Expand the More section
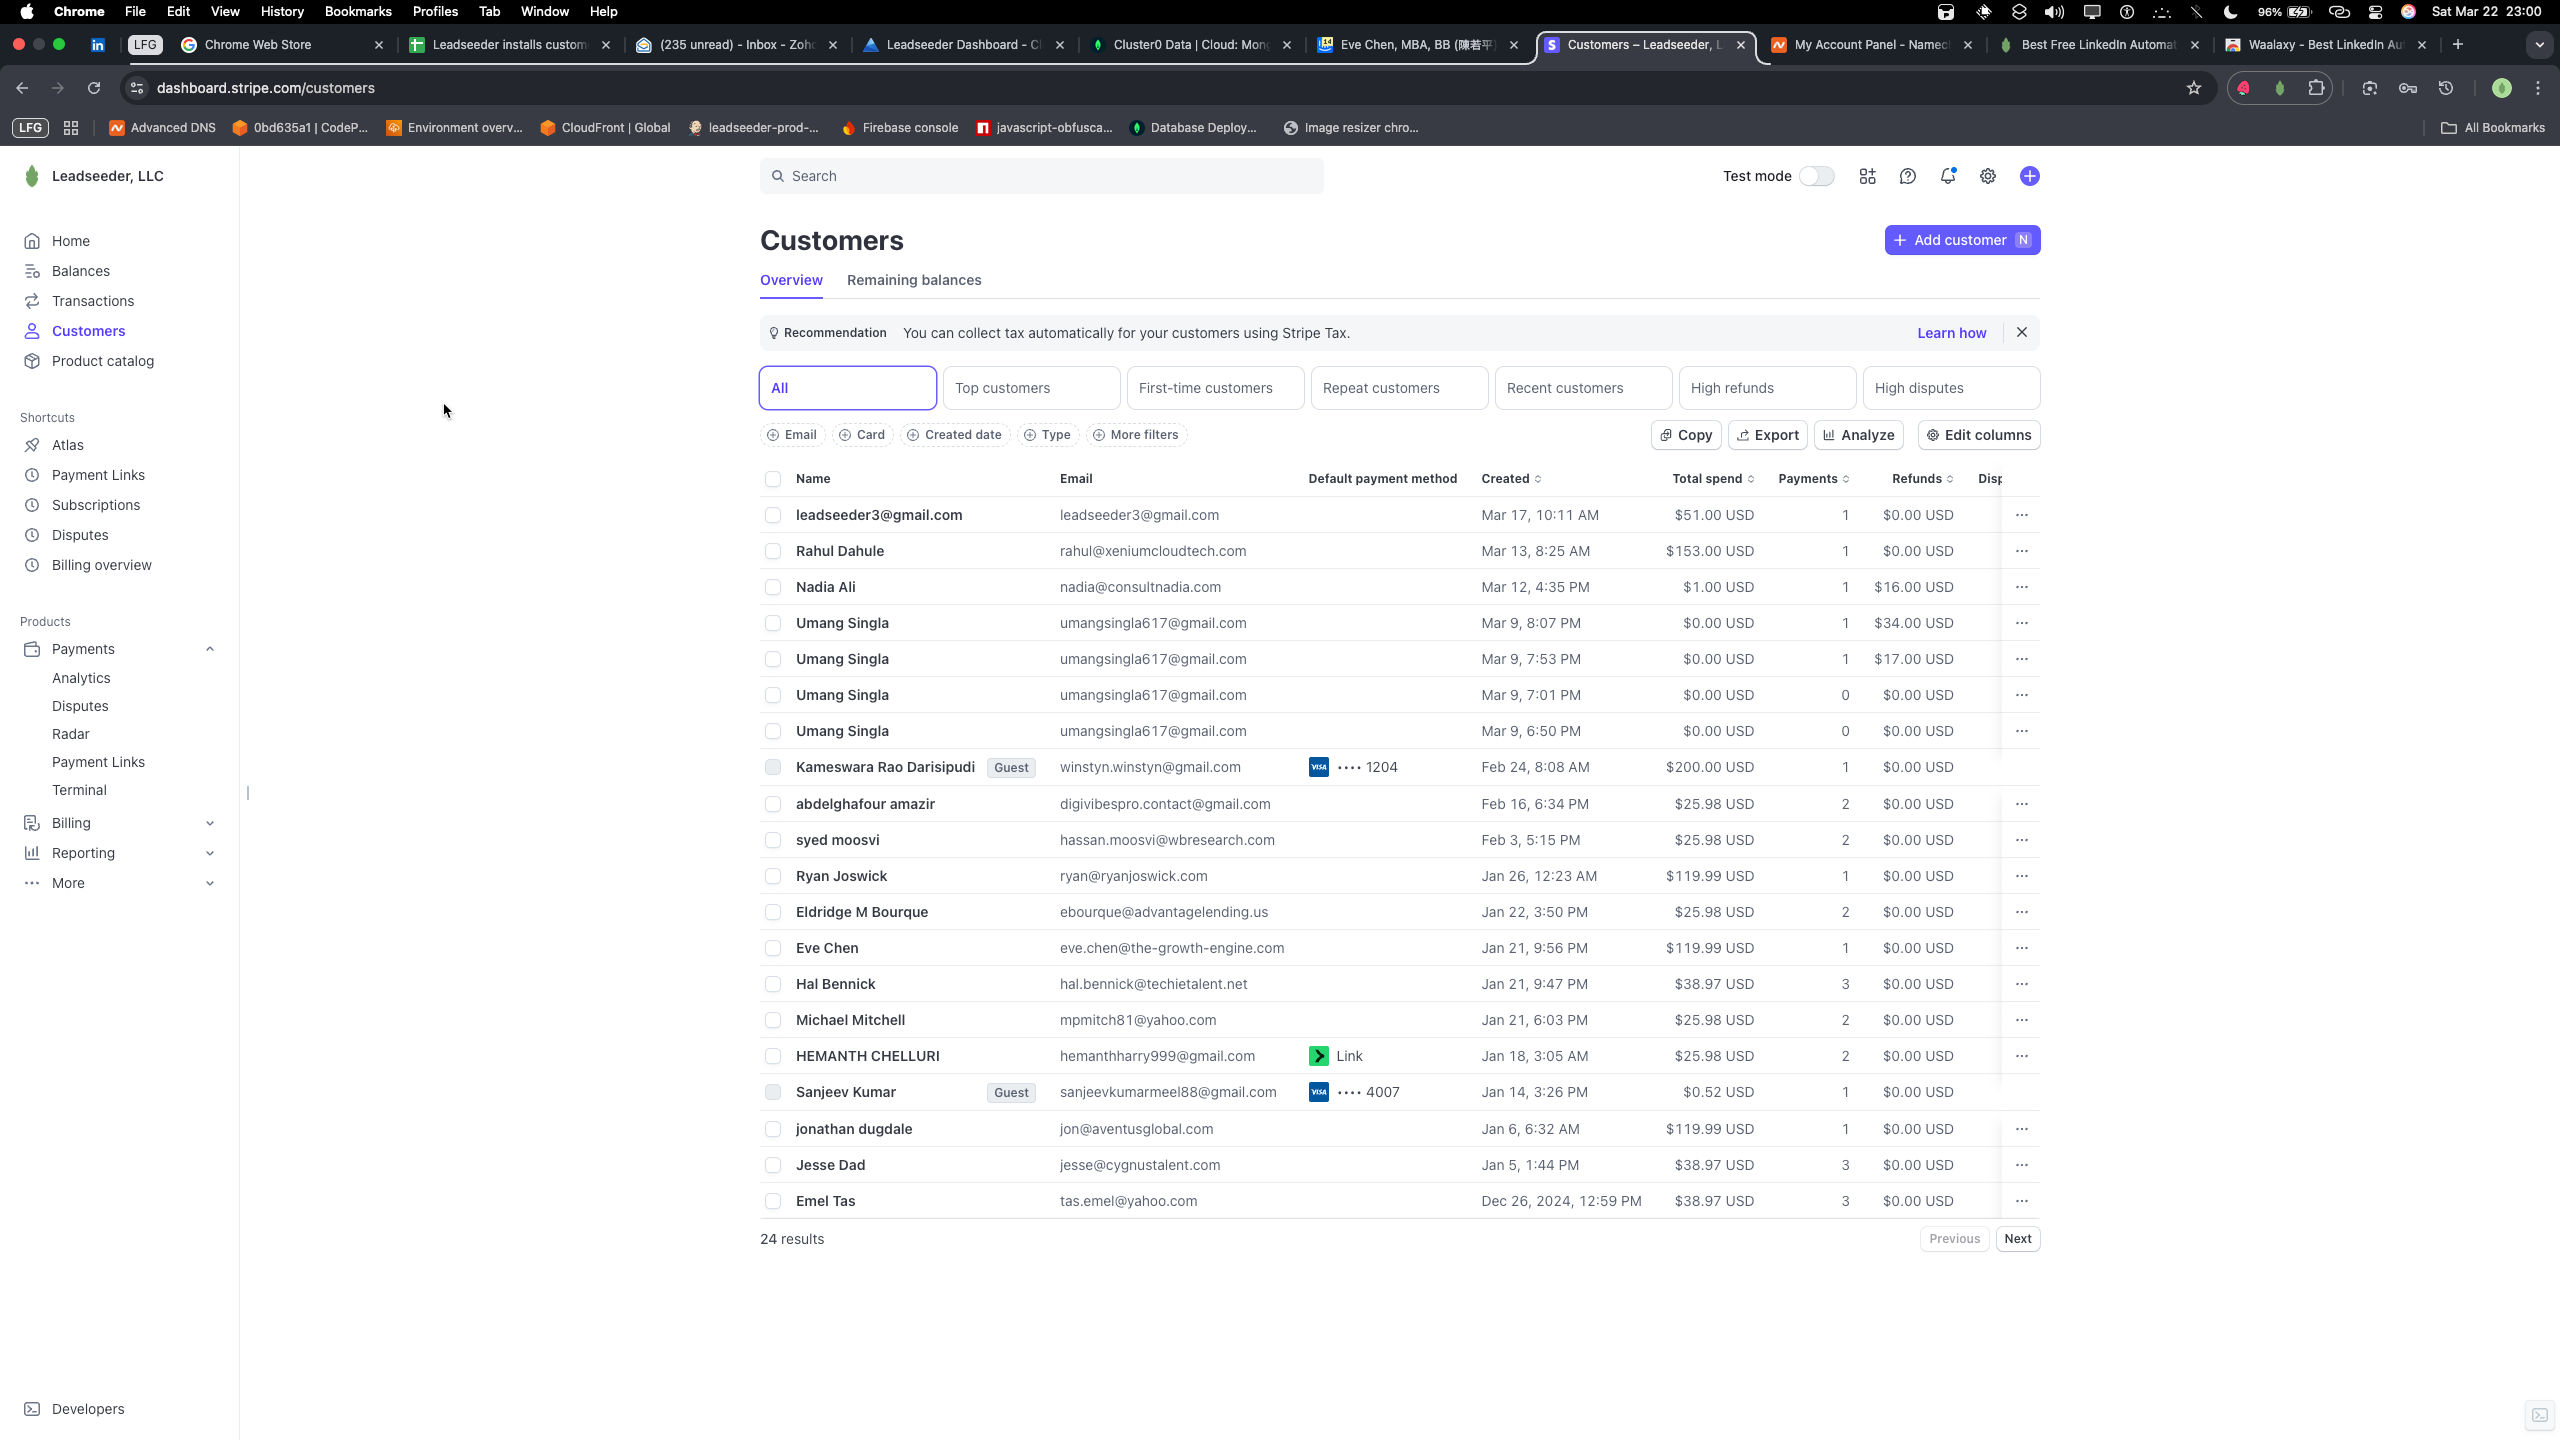The width and height of the screenshot is (2560, 1440). pos(120,883)
